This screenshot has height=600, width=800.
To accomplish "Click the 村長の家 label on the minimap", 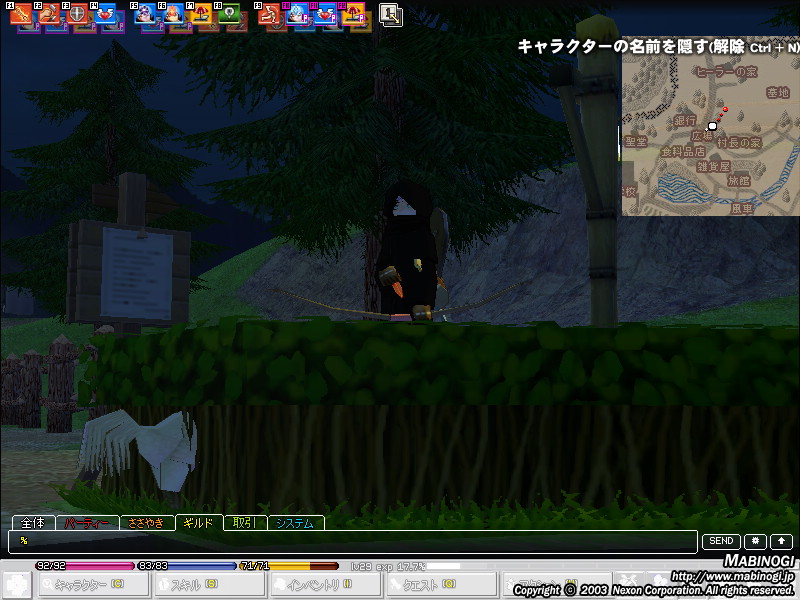I will tap(739, 143).
